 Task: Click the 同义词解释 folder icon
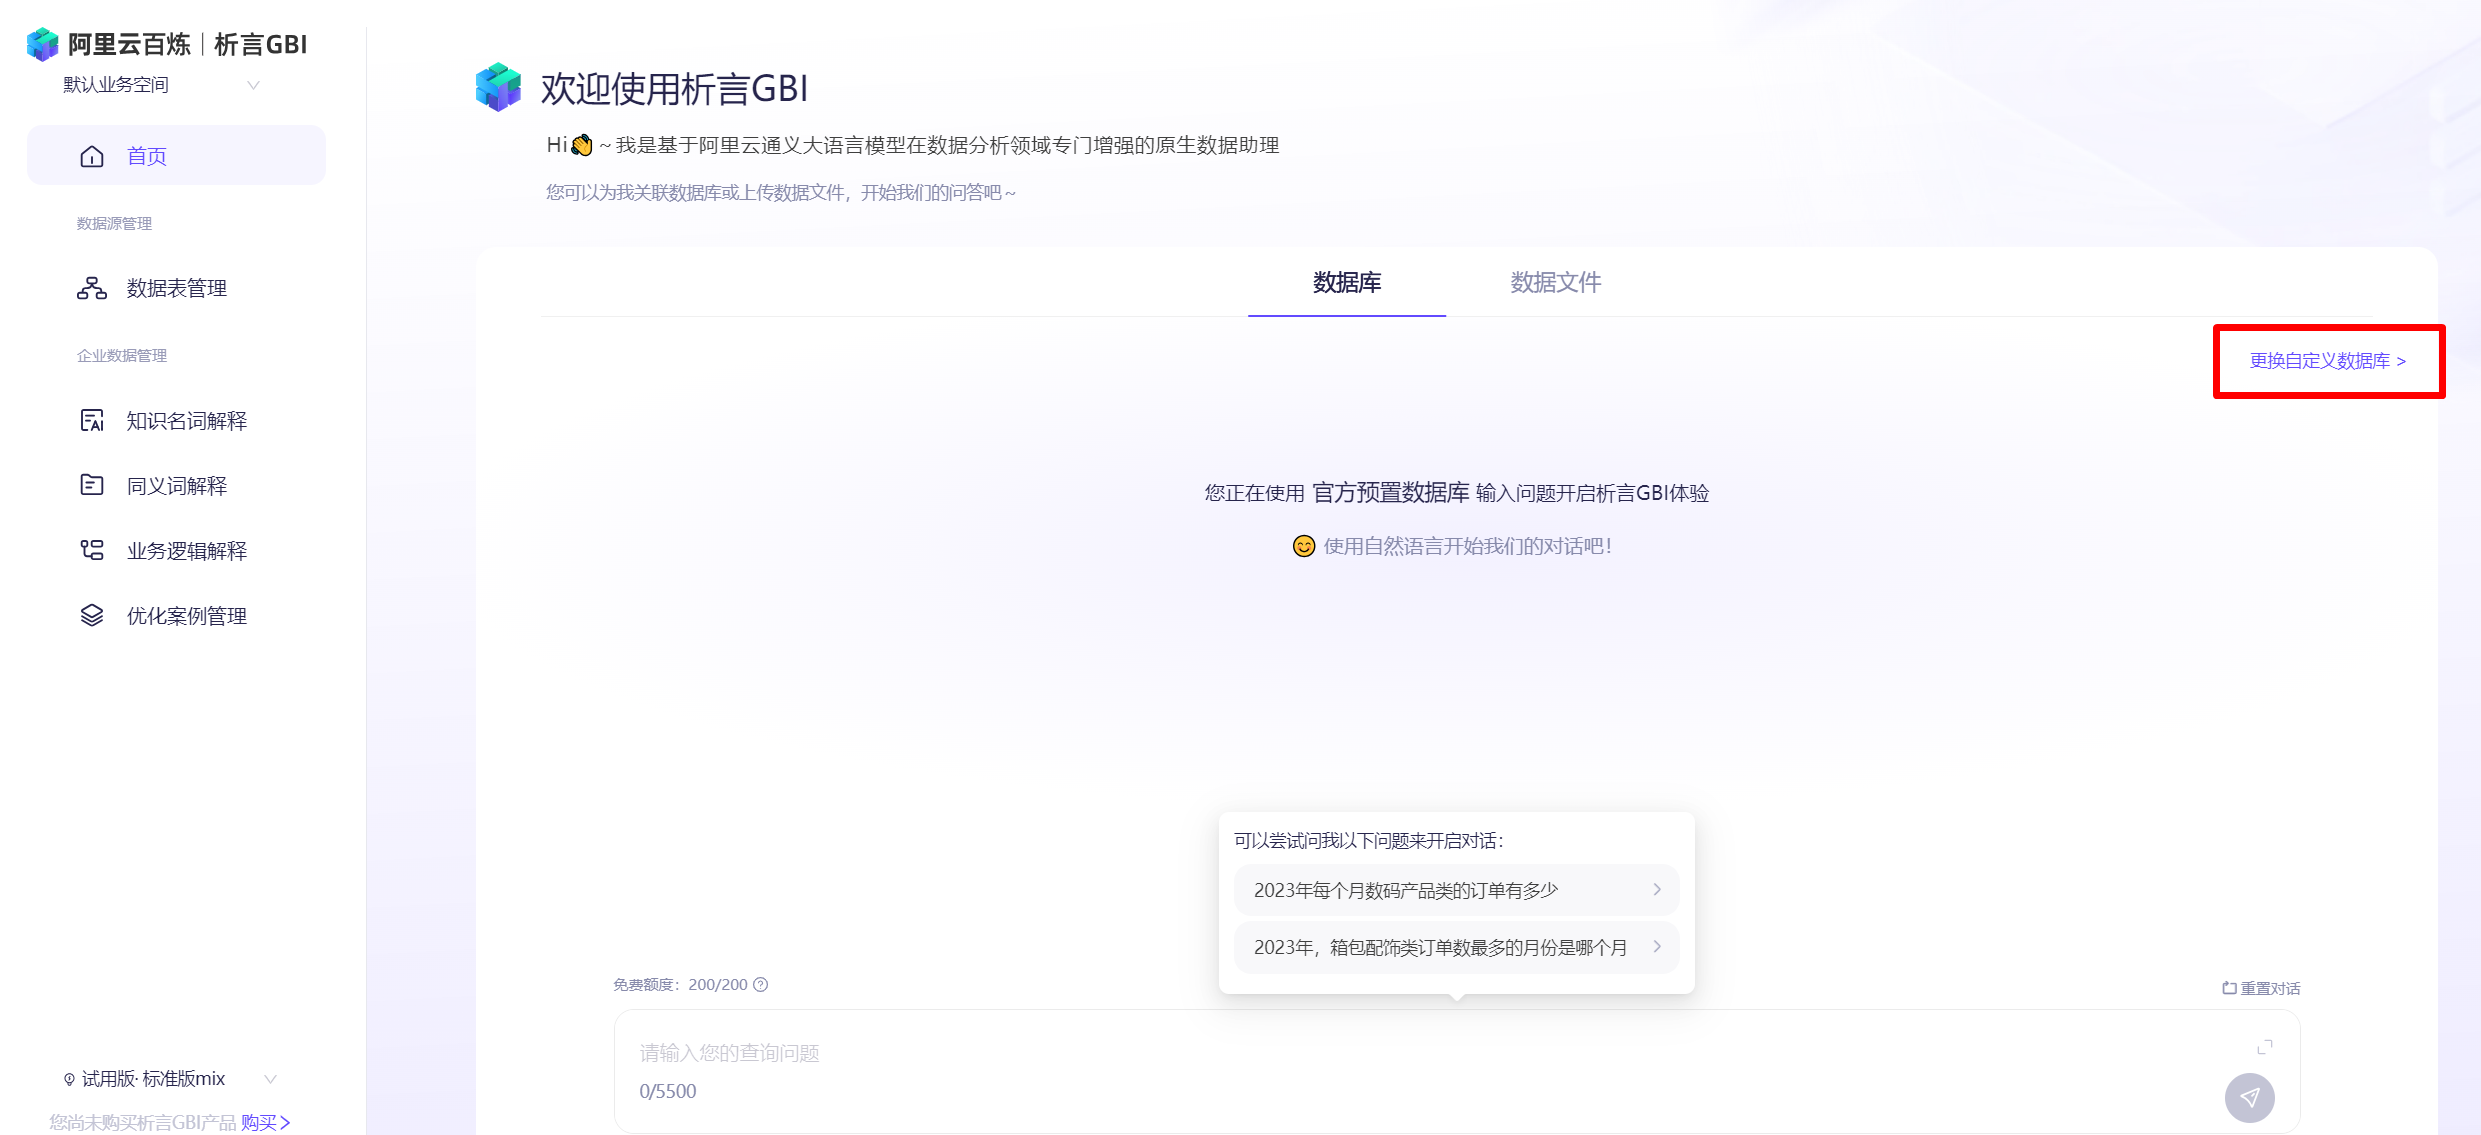point(92,485)
